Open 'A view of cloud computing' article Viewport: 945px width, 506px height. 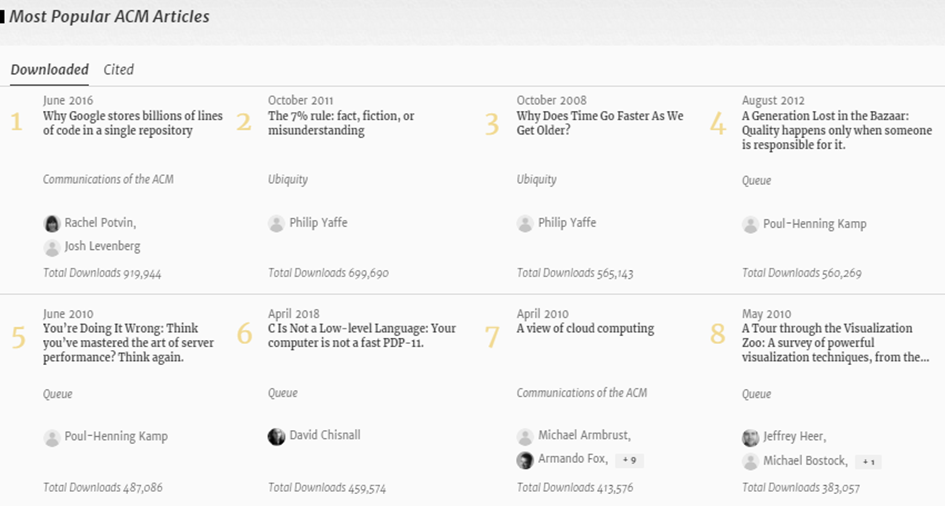click(585, 328)
